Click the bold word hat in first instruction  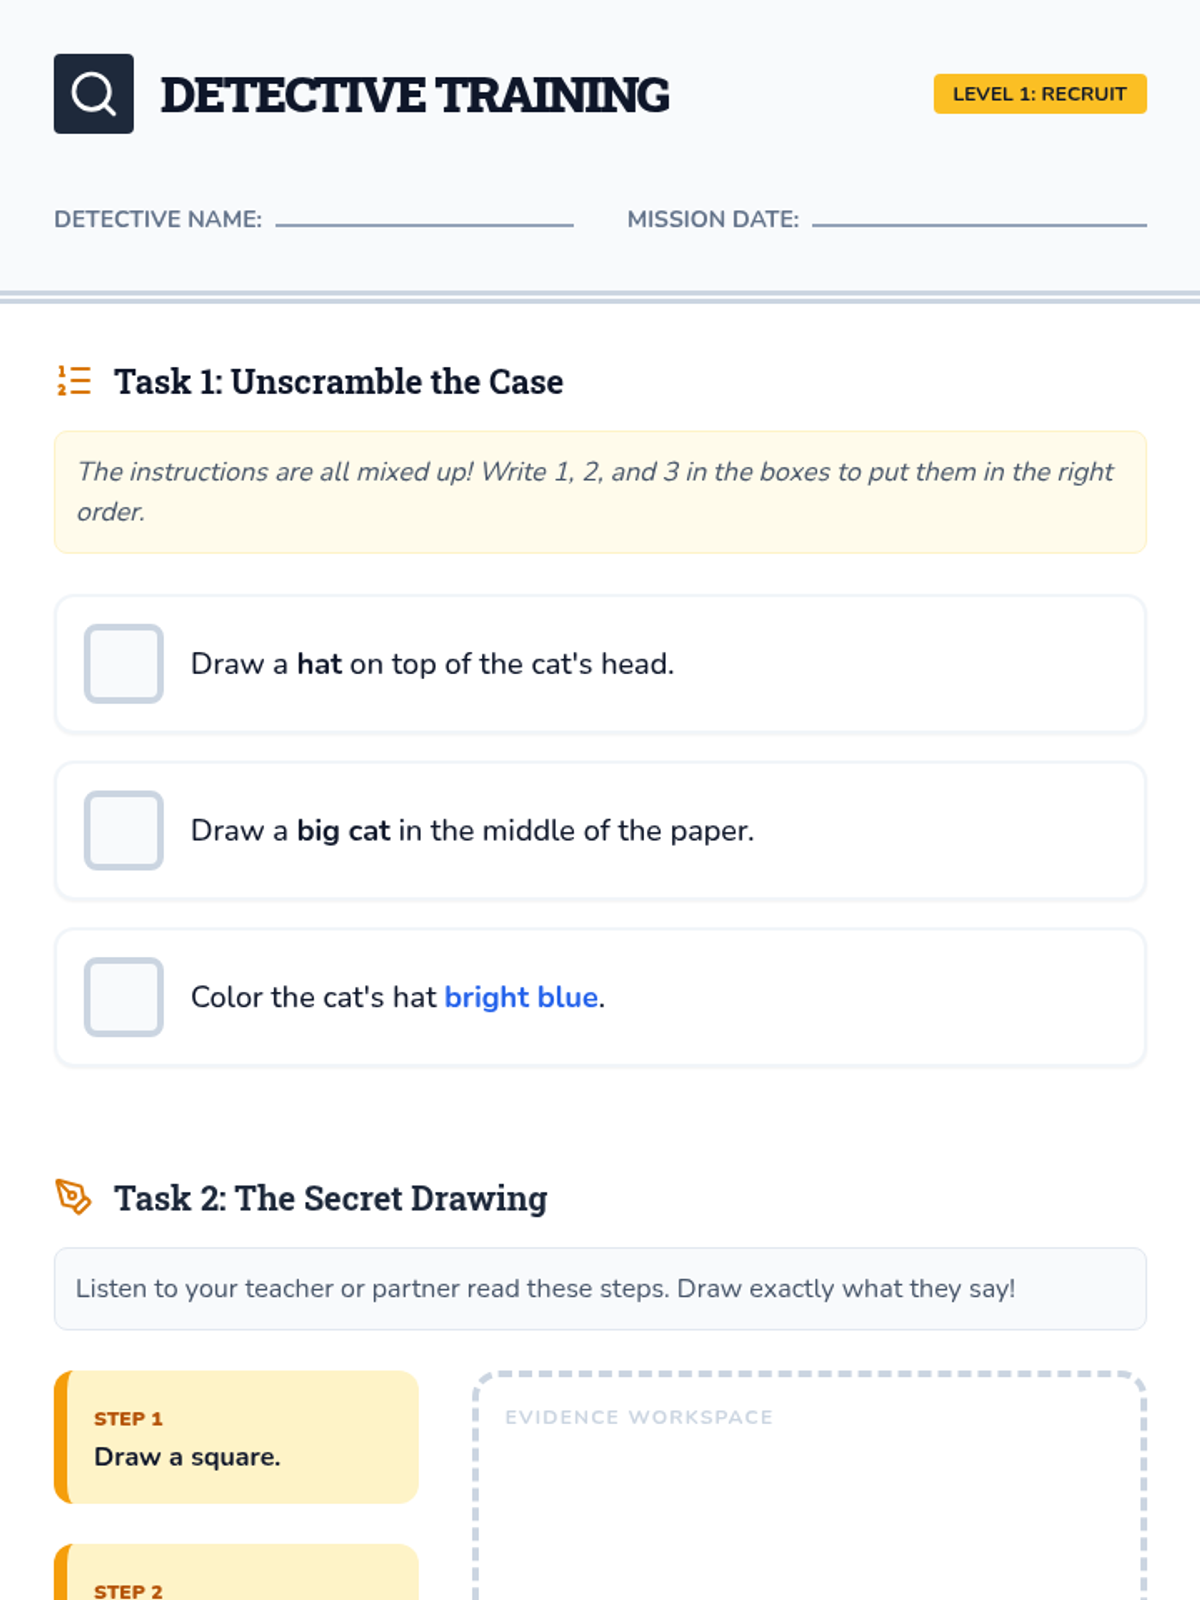pos(319,664)
